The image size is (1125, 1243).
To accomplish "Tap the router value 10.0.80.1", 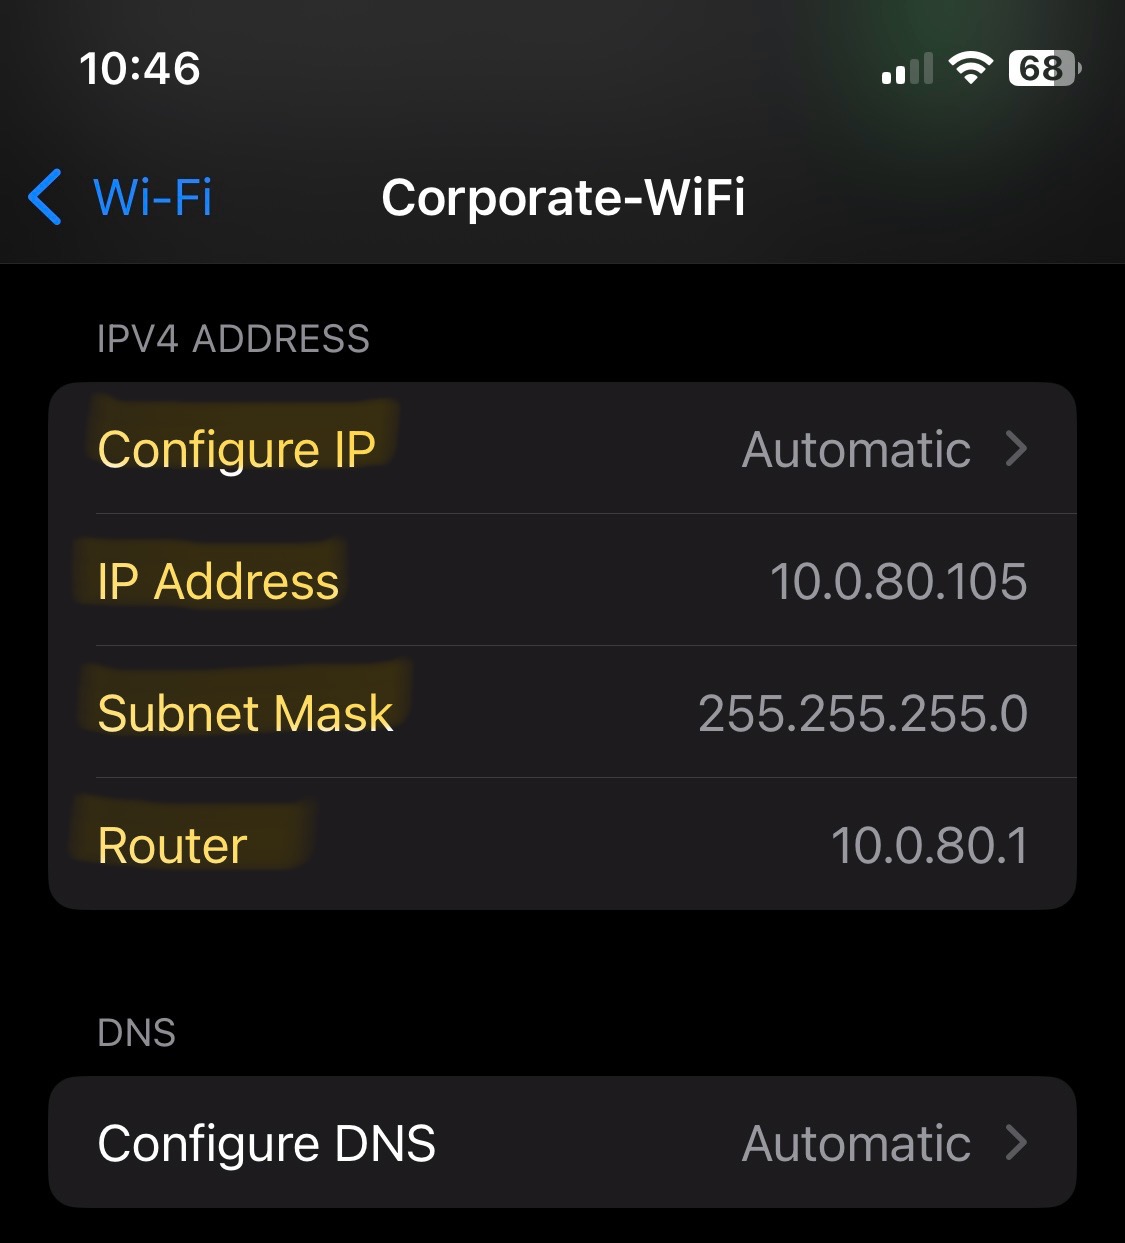I will pyautogui.click(x=929, y=845).
